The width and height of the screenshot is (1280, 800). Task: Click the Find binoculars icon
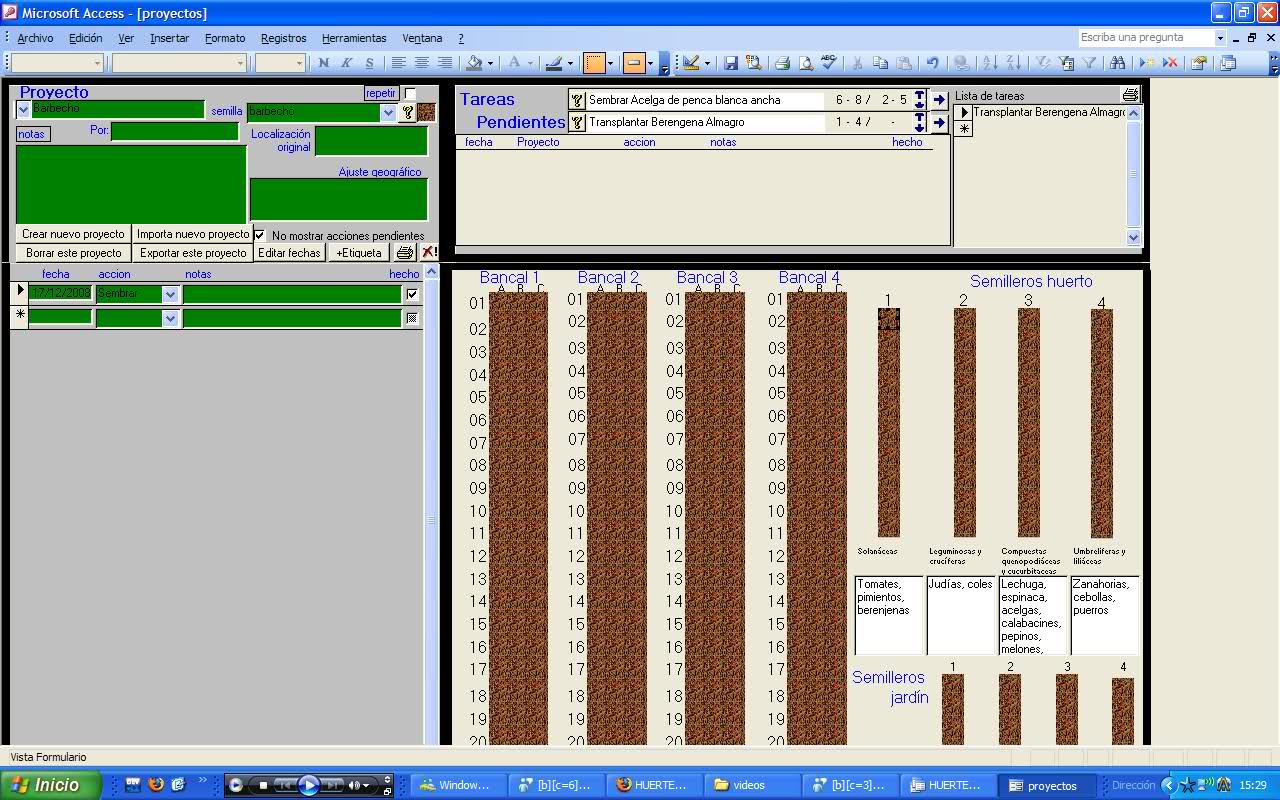(x=1117, y=63)
